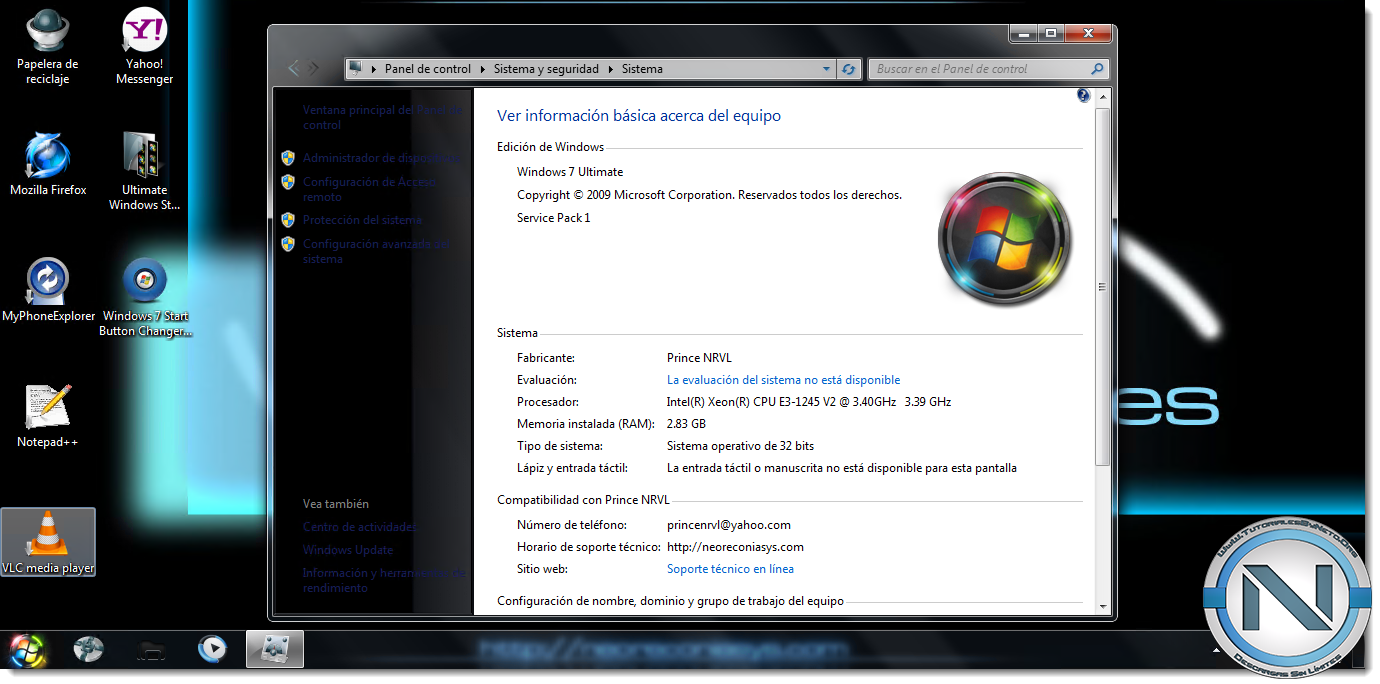1380x684 pixels.
Task: Select Windows 7 Start Button Changer icon
Action: coord(144,297)
